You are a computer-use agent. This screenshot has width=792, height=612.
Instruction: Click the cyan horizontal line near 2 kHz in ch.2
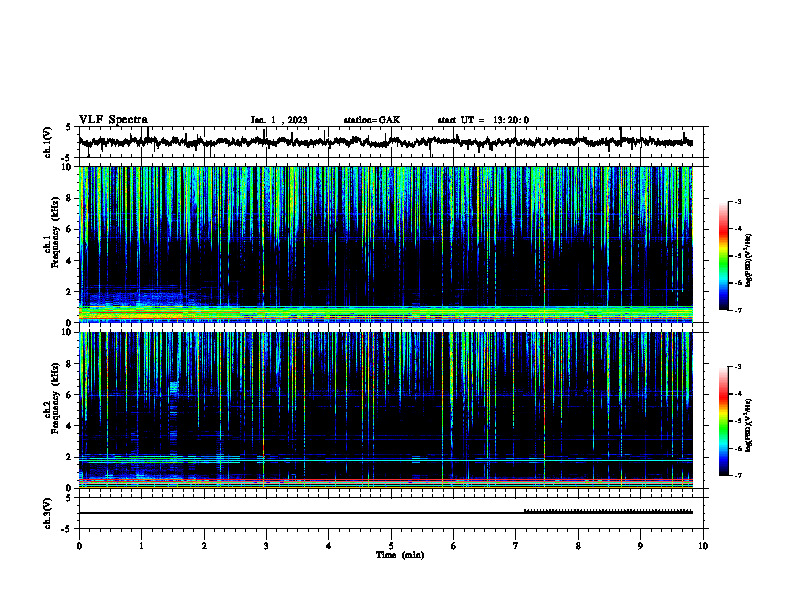pos(386,461)
